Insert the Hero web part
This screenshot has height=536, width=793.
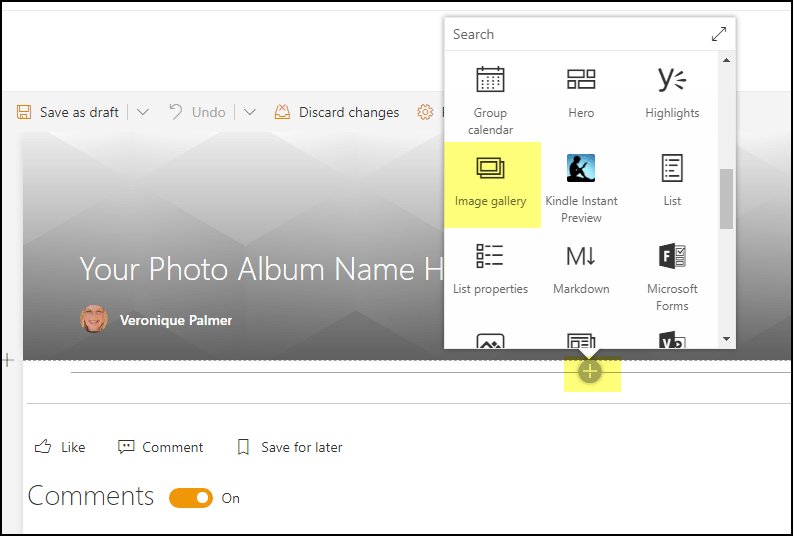tap(581, 95)
